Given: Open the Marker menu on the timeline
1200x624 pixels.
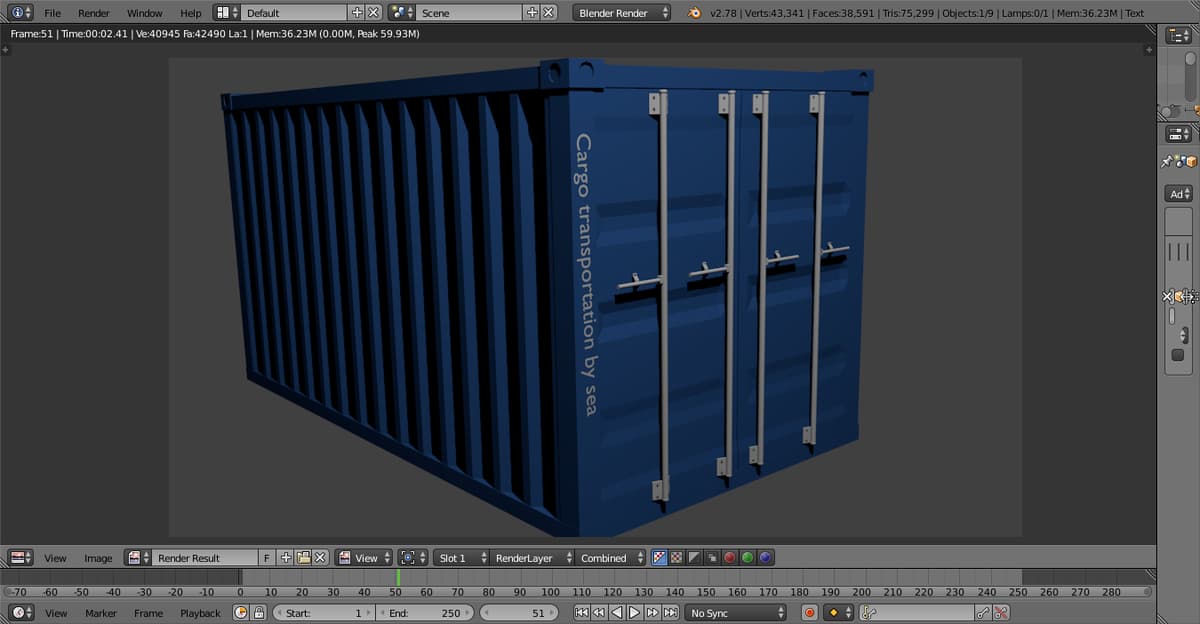Looking at the screenshot, I should 101,613.
